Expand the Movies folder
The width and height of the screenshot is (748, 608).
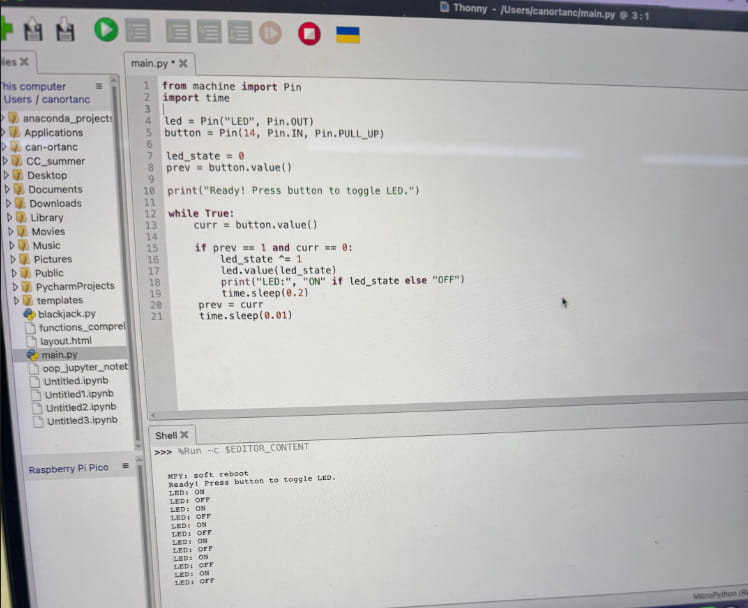(x=11, y=231)
